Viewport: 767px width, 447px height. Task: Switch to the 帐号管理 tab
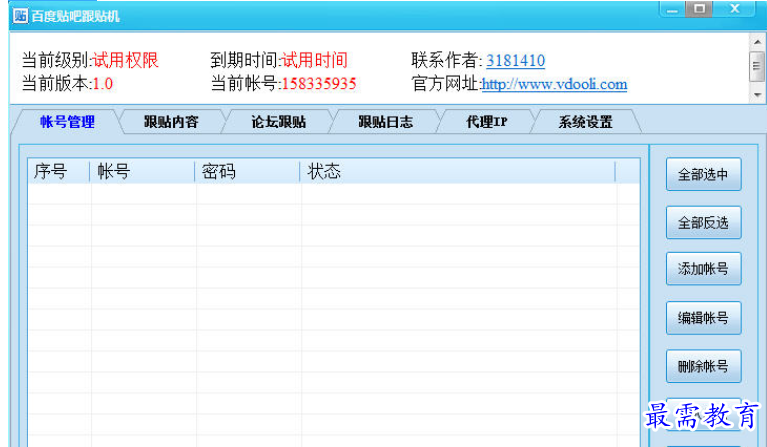click(x=68, y=122)
